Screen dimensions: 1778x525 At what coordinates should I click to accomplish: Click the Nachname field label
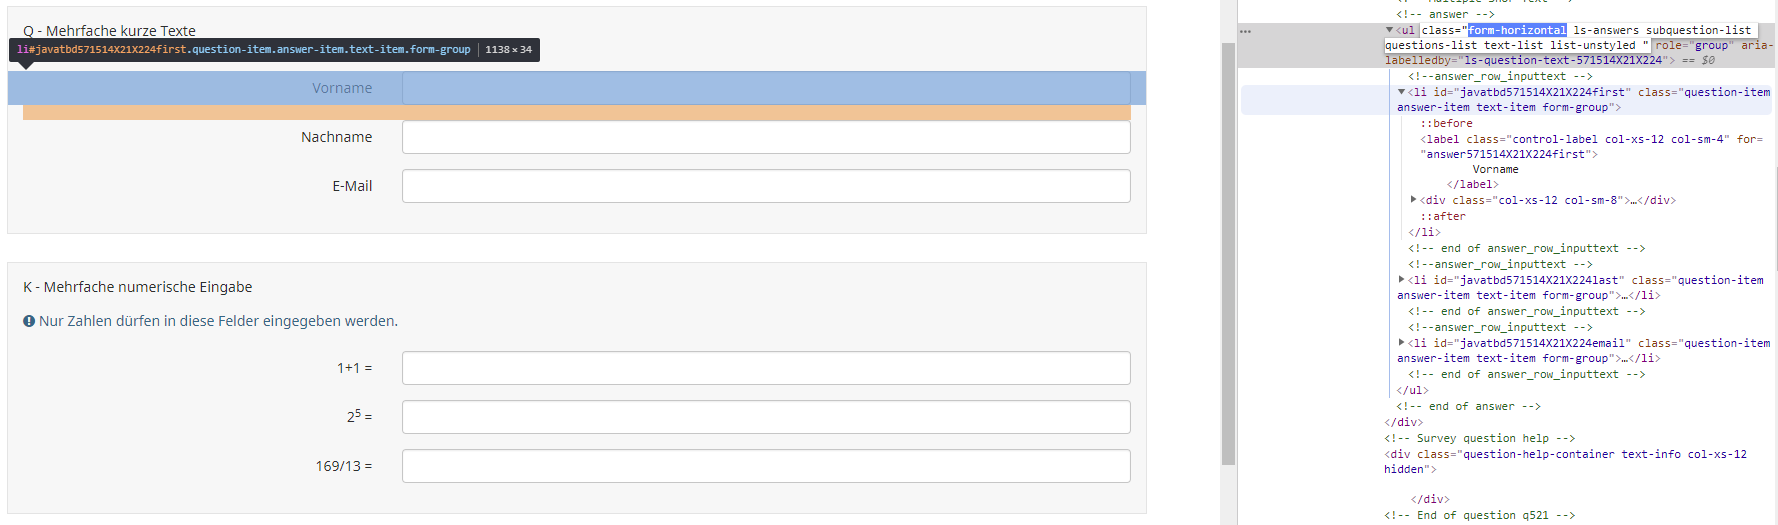pos(336,137)
